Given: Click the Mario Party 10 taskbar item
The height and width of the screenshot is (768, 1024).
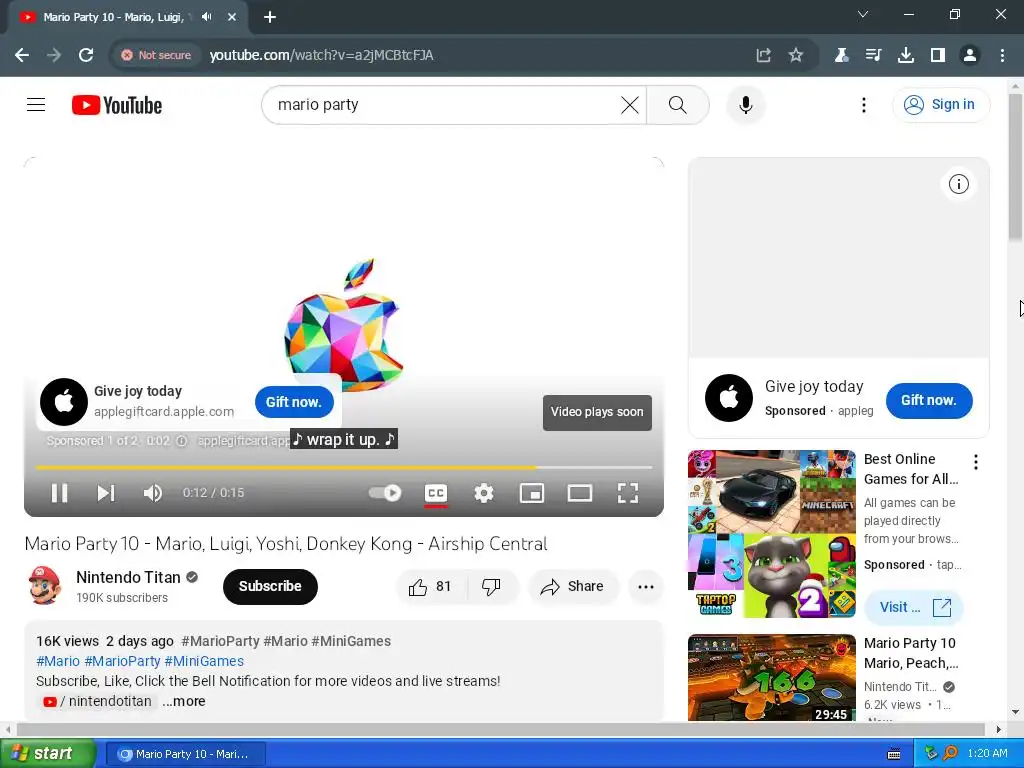Looking at the screenshot, I should 185,754.
